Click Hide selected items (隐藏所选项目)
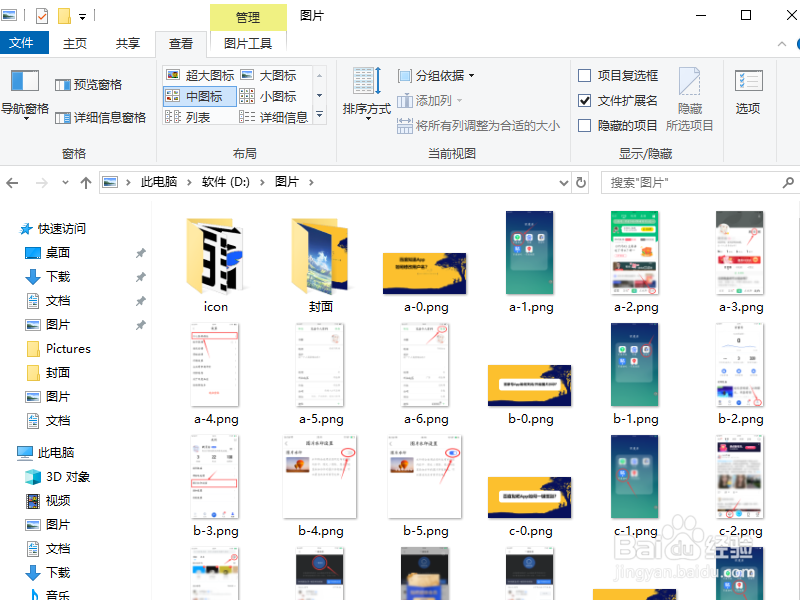The image size is (800, 600). click(689, 99)
